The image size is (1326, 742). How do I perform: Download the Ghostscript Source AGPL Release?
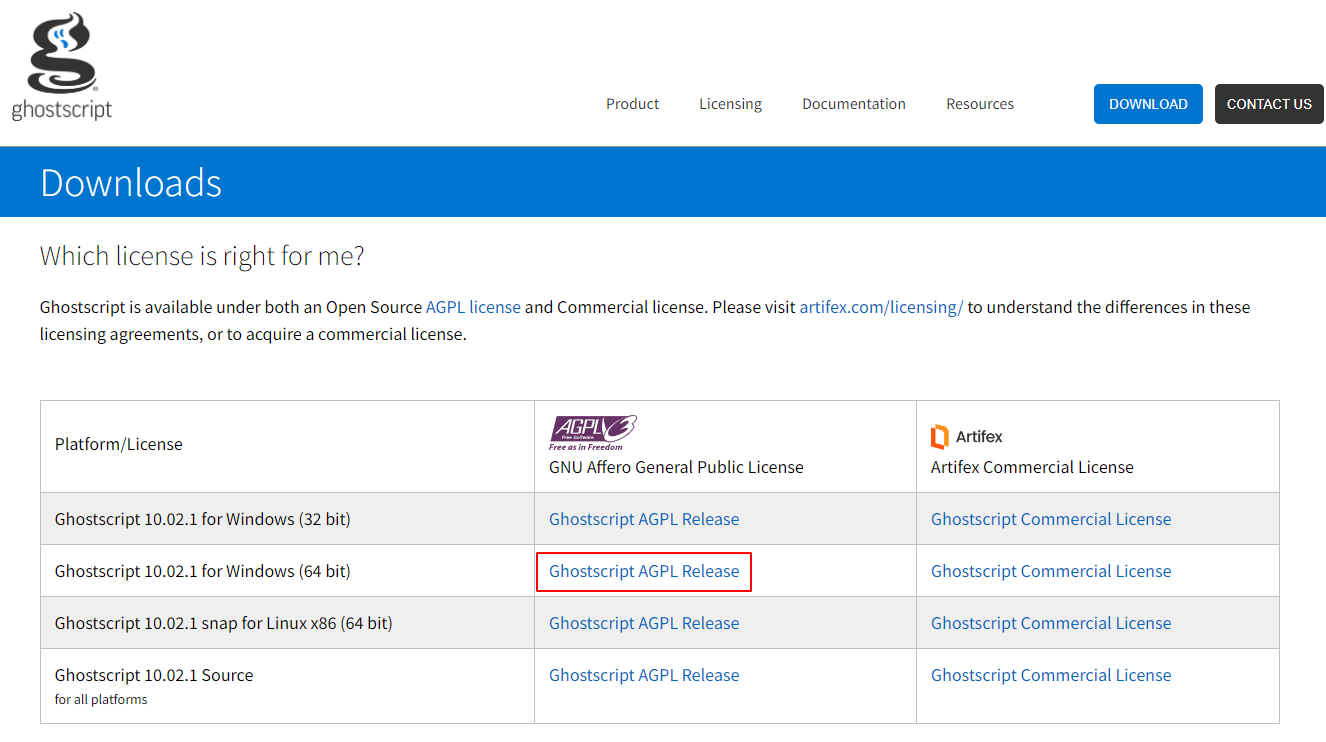coord(643,675)
